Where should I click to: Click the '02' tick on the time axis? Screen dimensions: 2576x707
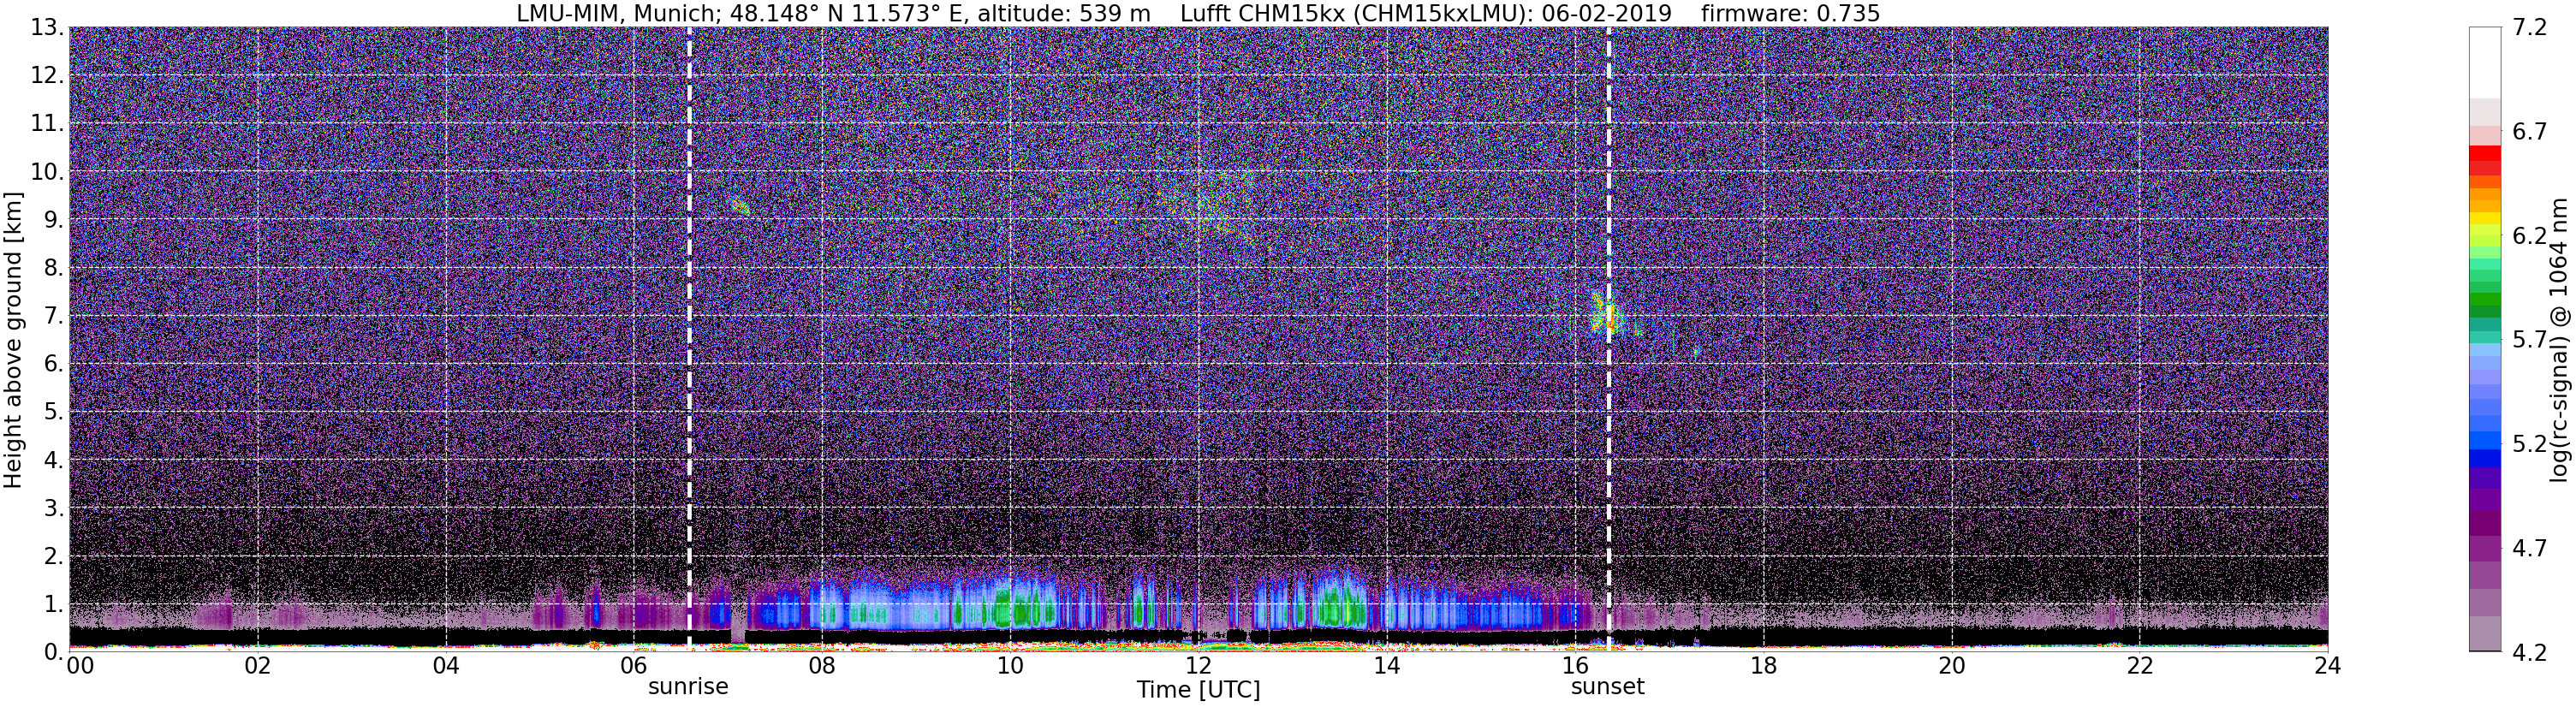pos(258,666)
